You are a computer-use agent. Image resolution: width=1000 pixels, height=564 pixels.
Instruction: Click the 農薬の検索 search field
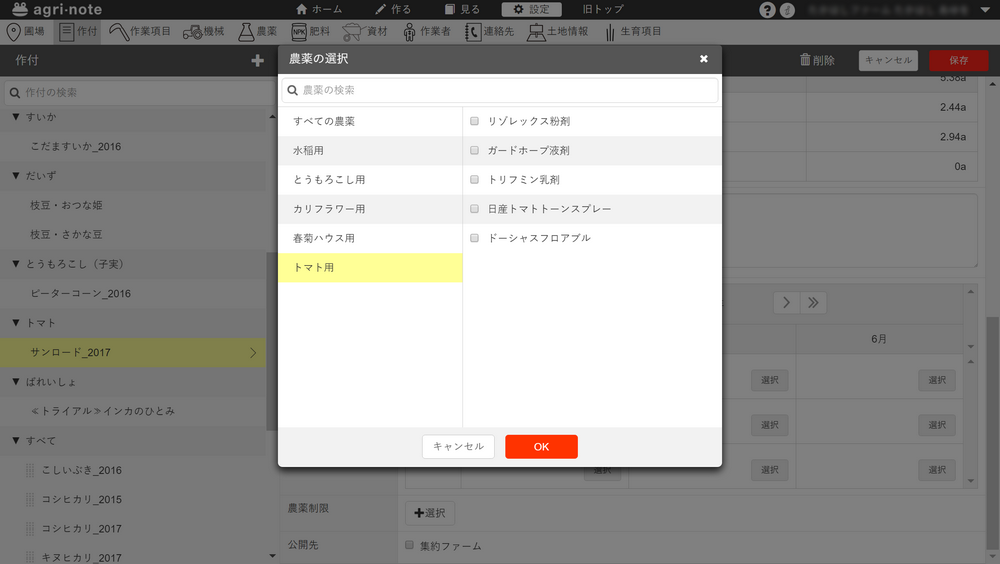pyautogui.click(x=500, y=90)
